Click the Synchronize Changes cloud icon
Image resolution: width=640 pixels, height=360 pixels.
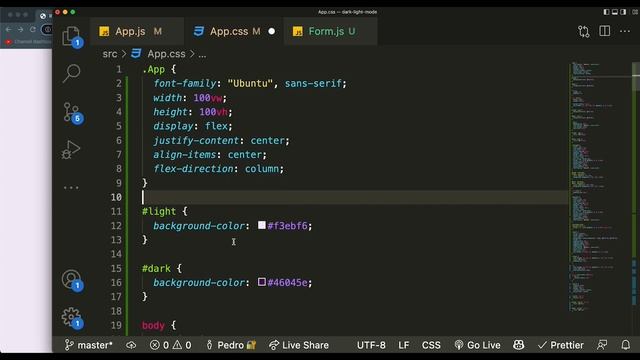tap(131, 345)
